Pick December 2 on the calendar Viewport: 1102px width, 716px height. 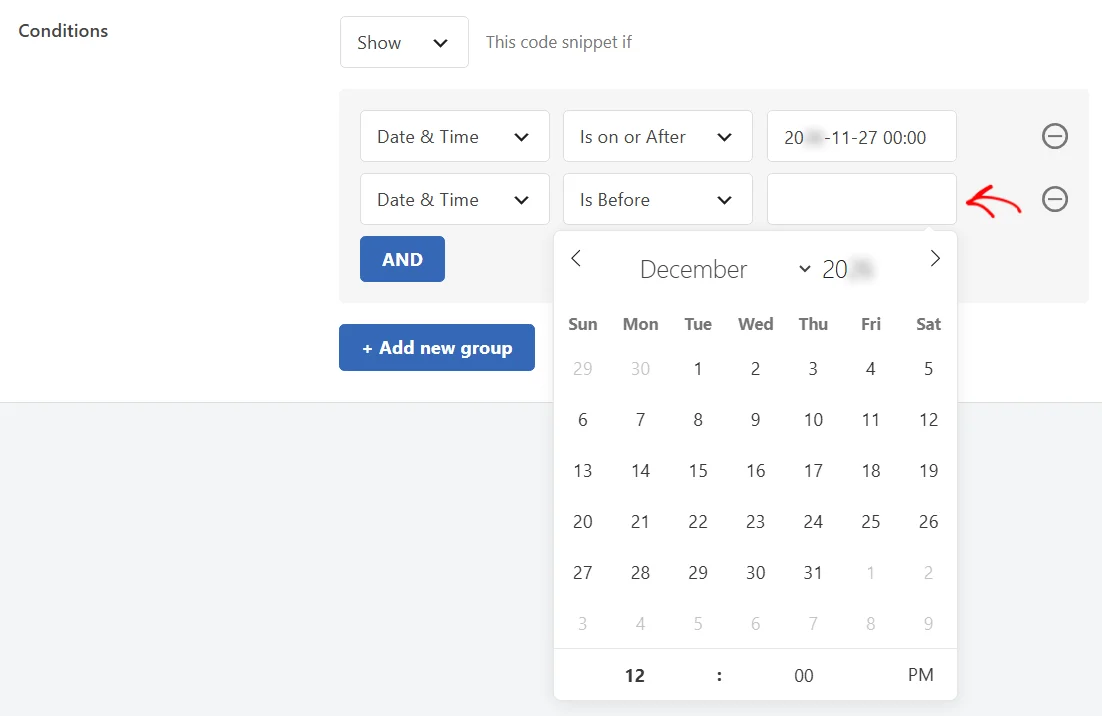[x=756, y=369]
